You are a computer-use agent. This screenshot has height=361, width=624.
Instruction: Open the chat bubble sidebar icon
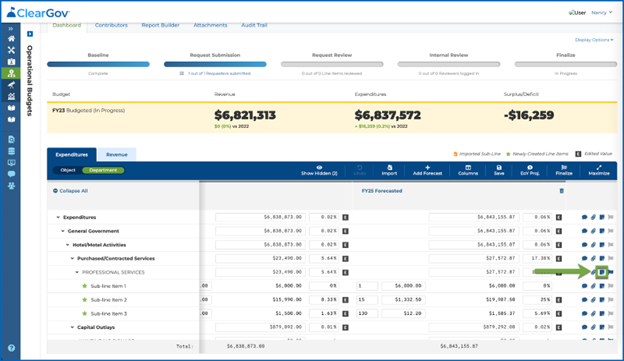tap(11, 174)
